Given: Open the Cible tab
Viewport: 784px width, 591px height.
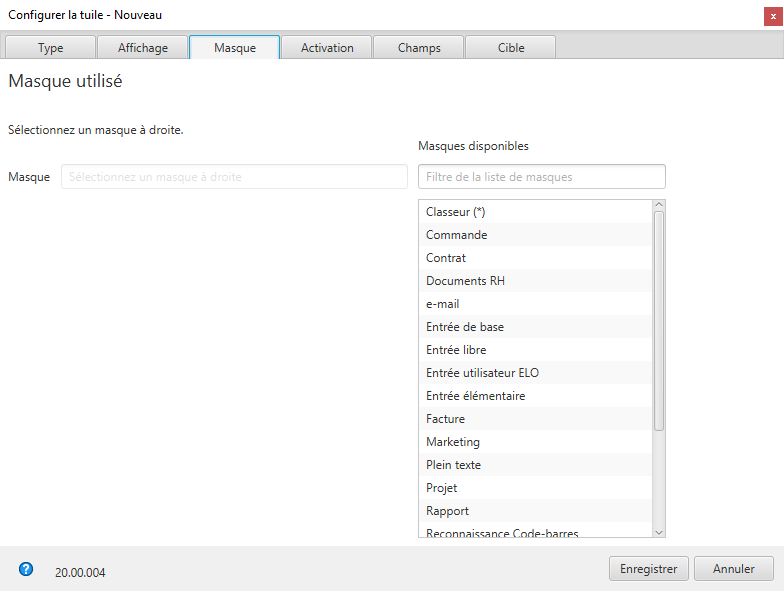Looking at the screenshot, I should 510,48.
